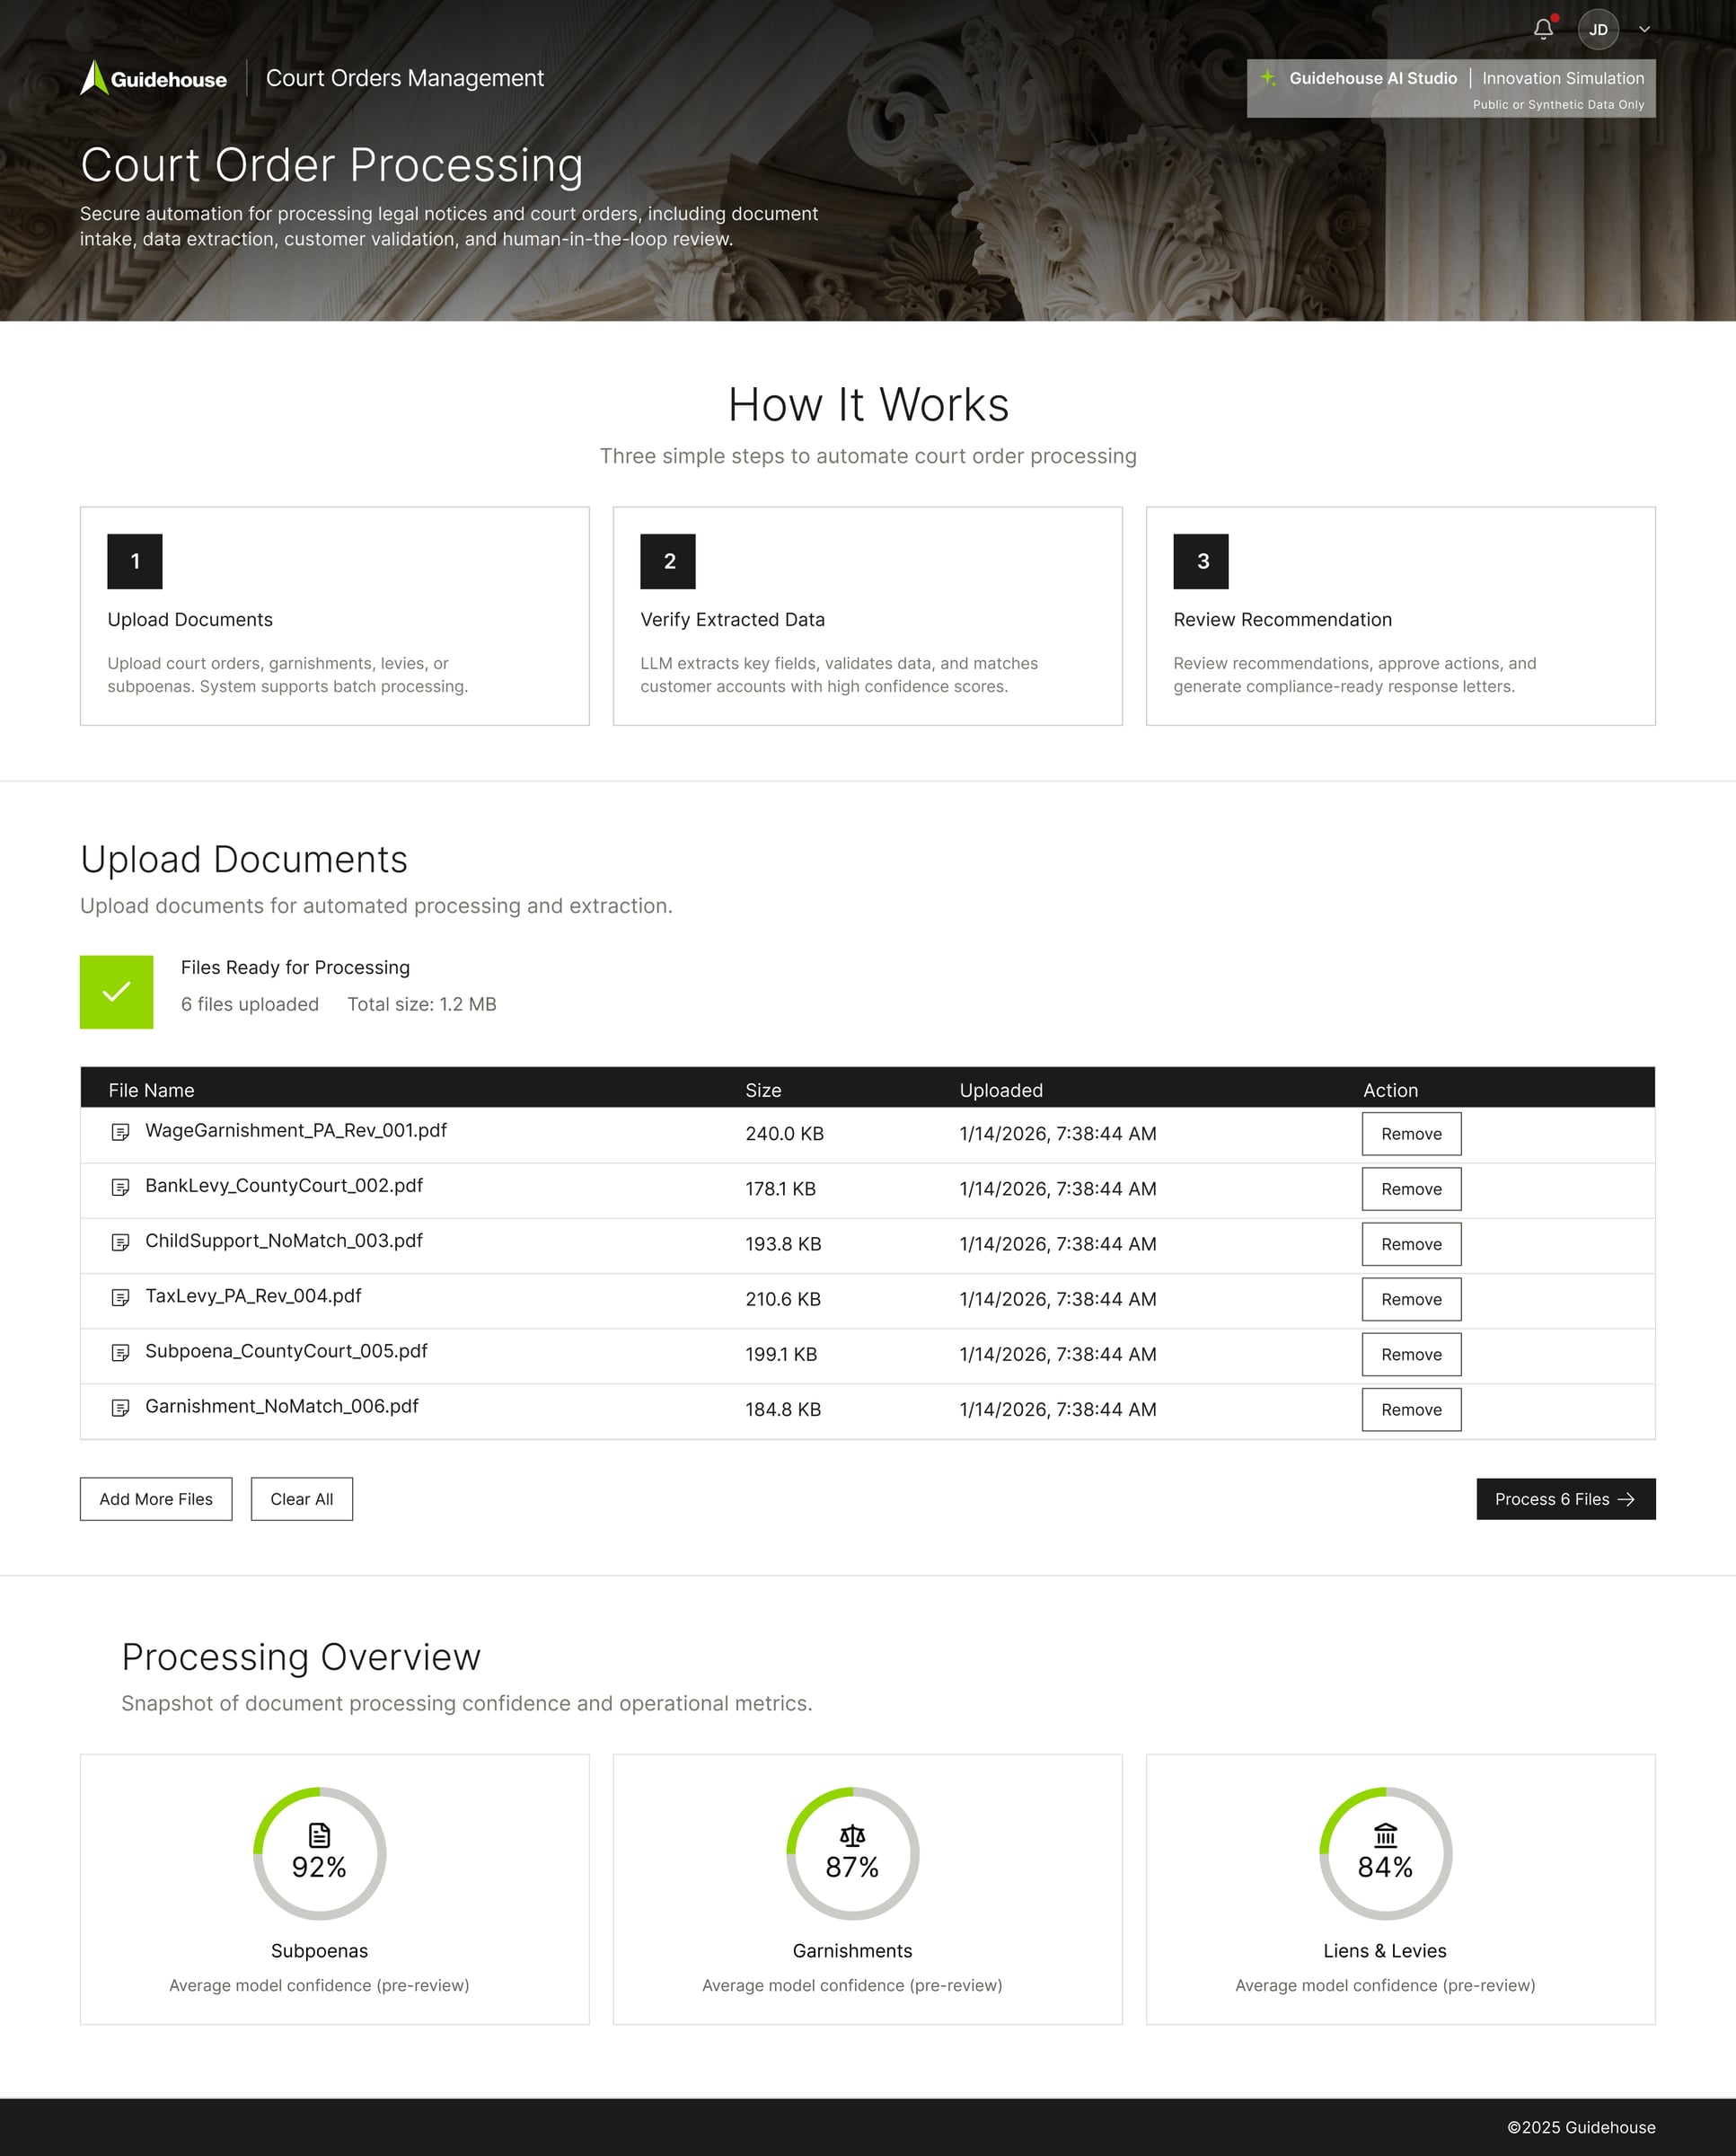1736x2156 pixels.
Task: Select Court Orders Management in the header
Action: [404, 78]
